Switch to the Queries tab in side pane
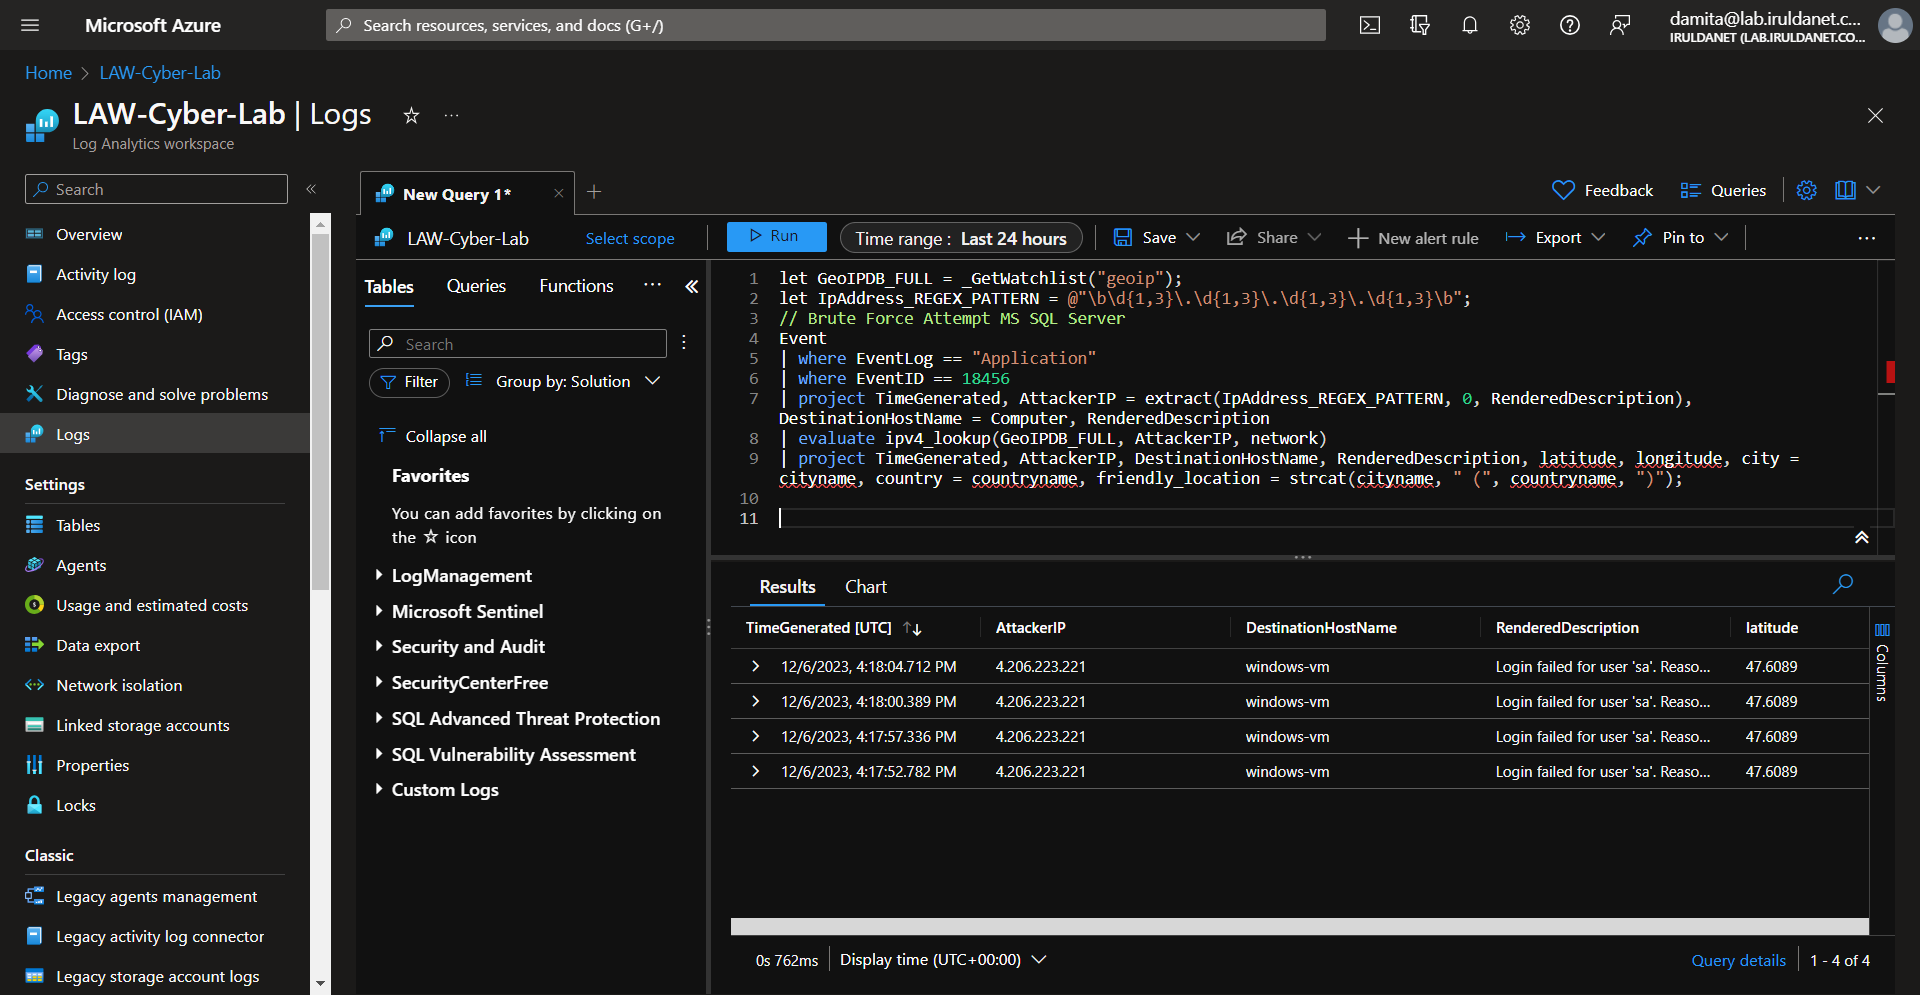 476,286
